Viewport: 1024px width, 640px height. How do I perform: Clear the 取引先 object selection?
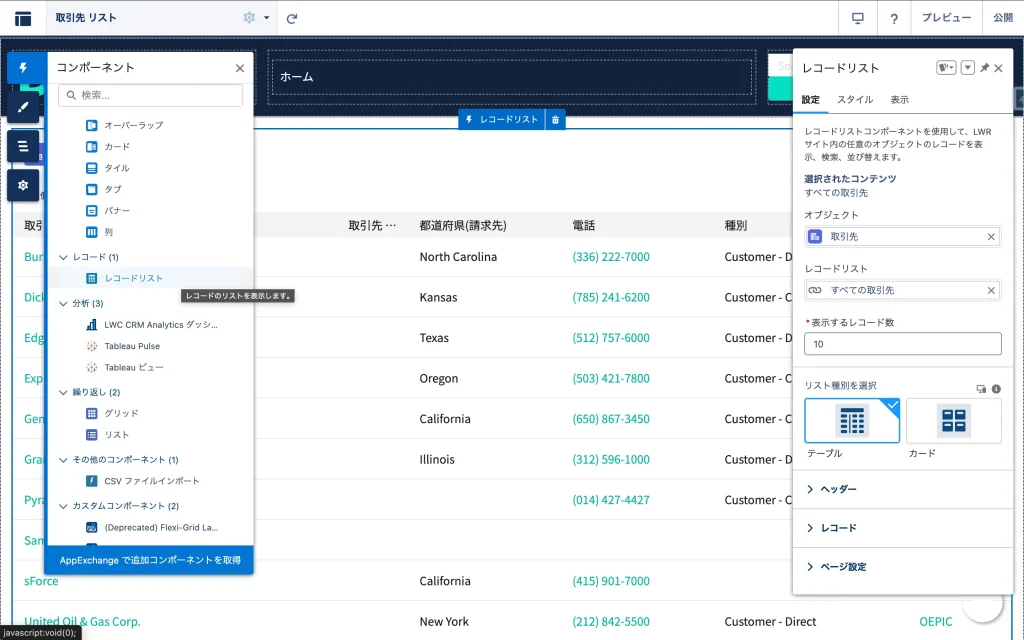point(991,237)
